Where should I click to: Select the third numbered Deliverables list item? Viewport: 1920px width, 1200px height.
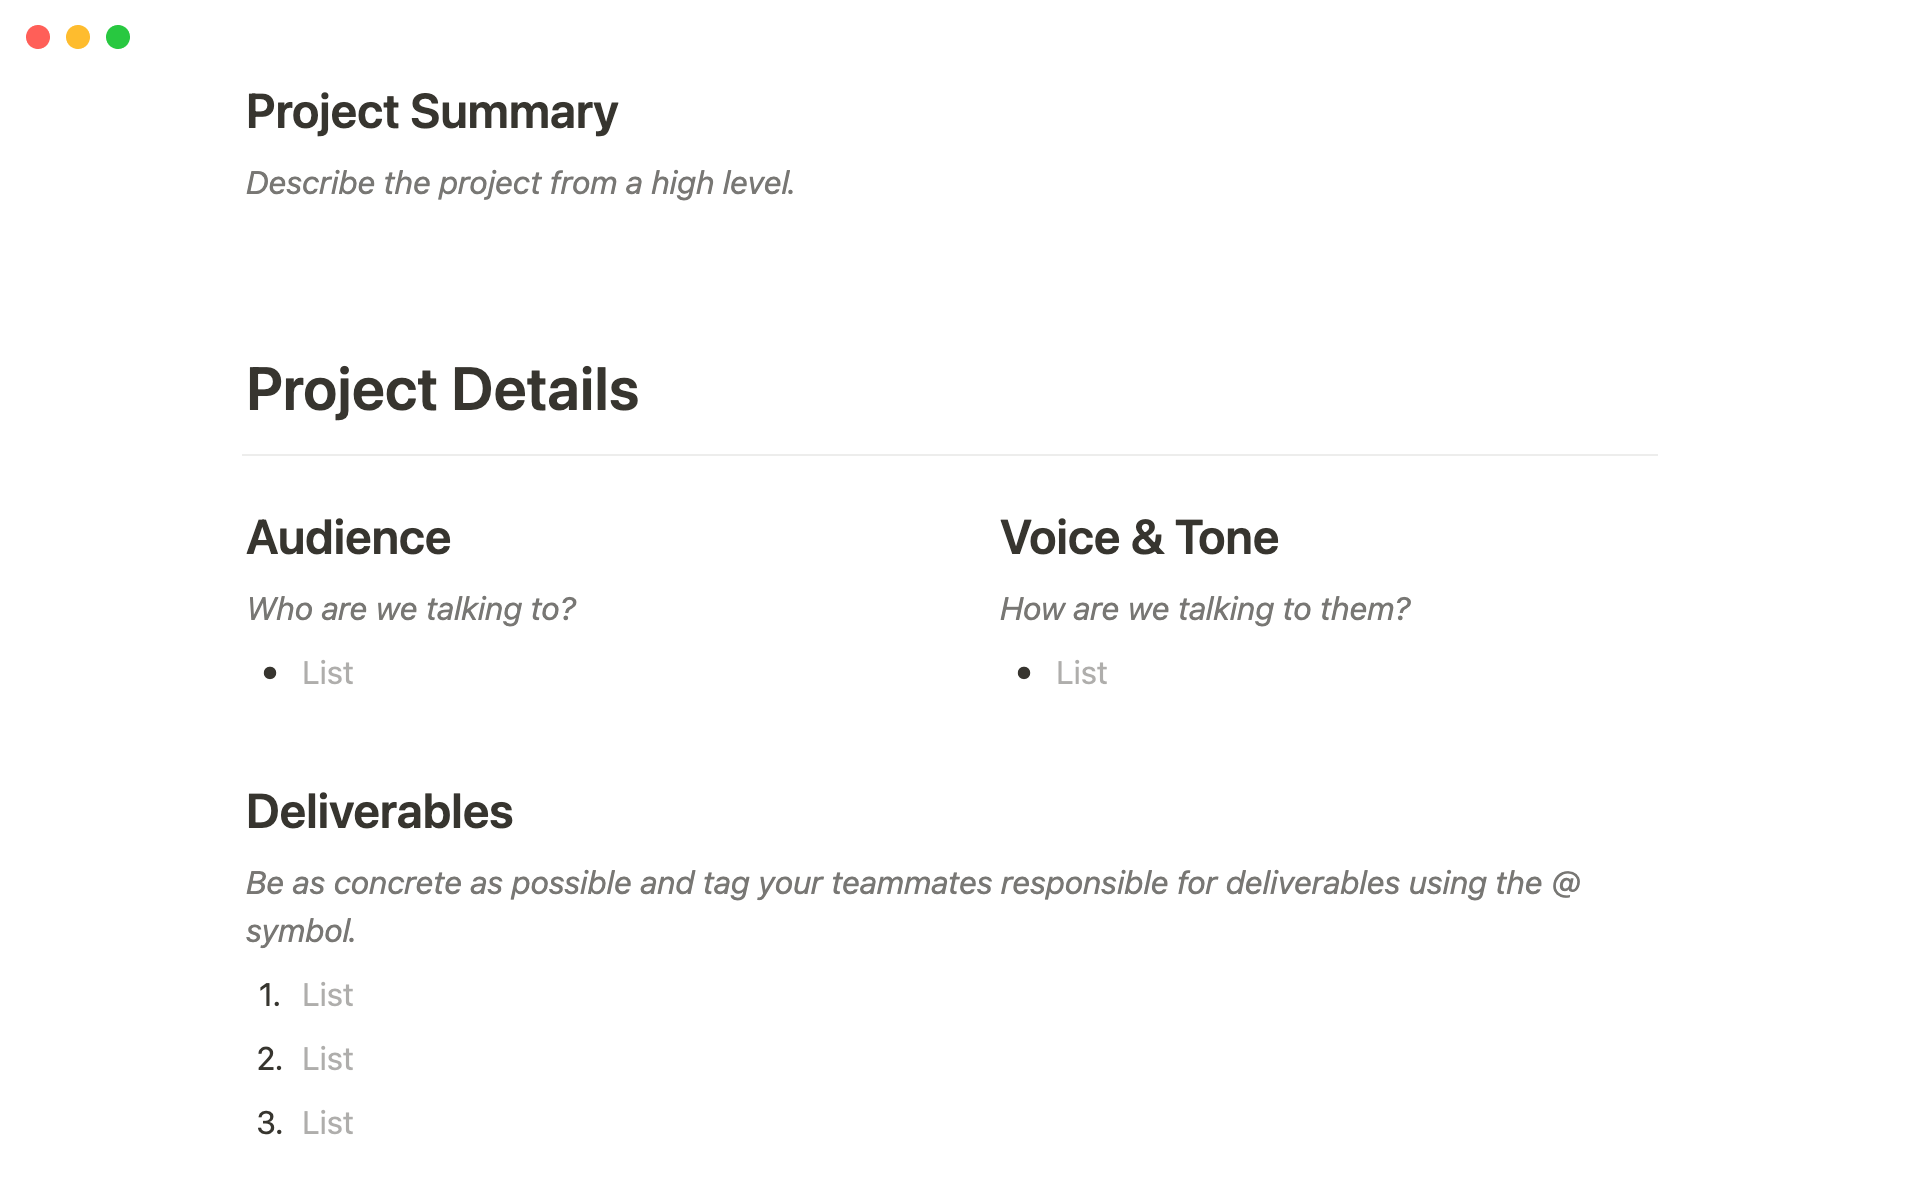click(328, 1123)
